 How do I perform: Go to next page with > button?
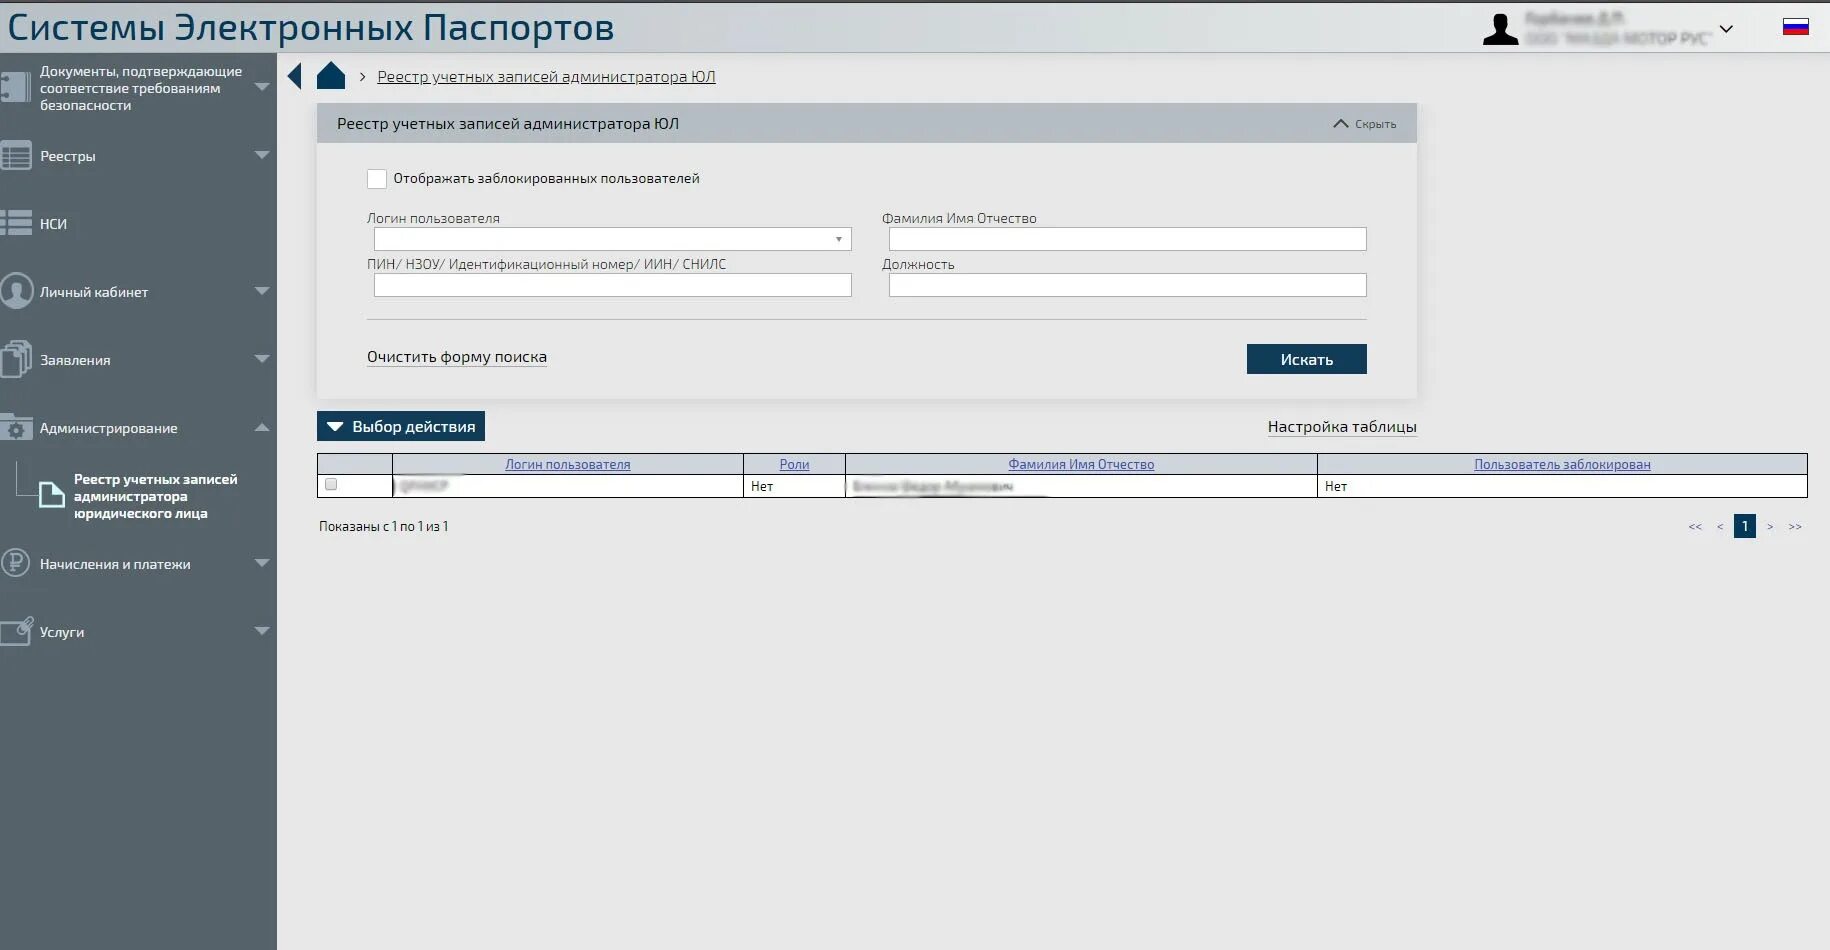[1770, 527]
